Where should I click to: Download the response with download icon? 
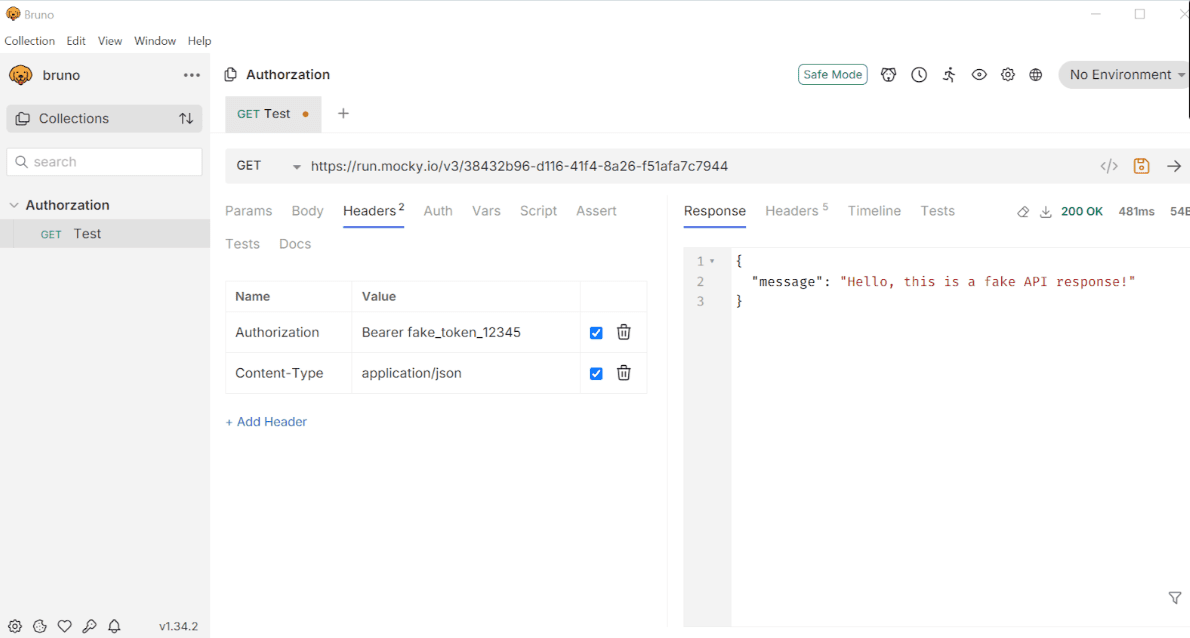point(1046,212)
